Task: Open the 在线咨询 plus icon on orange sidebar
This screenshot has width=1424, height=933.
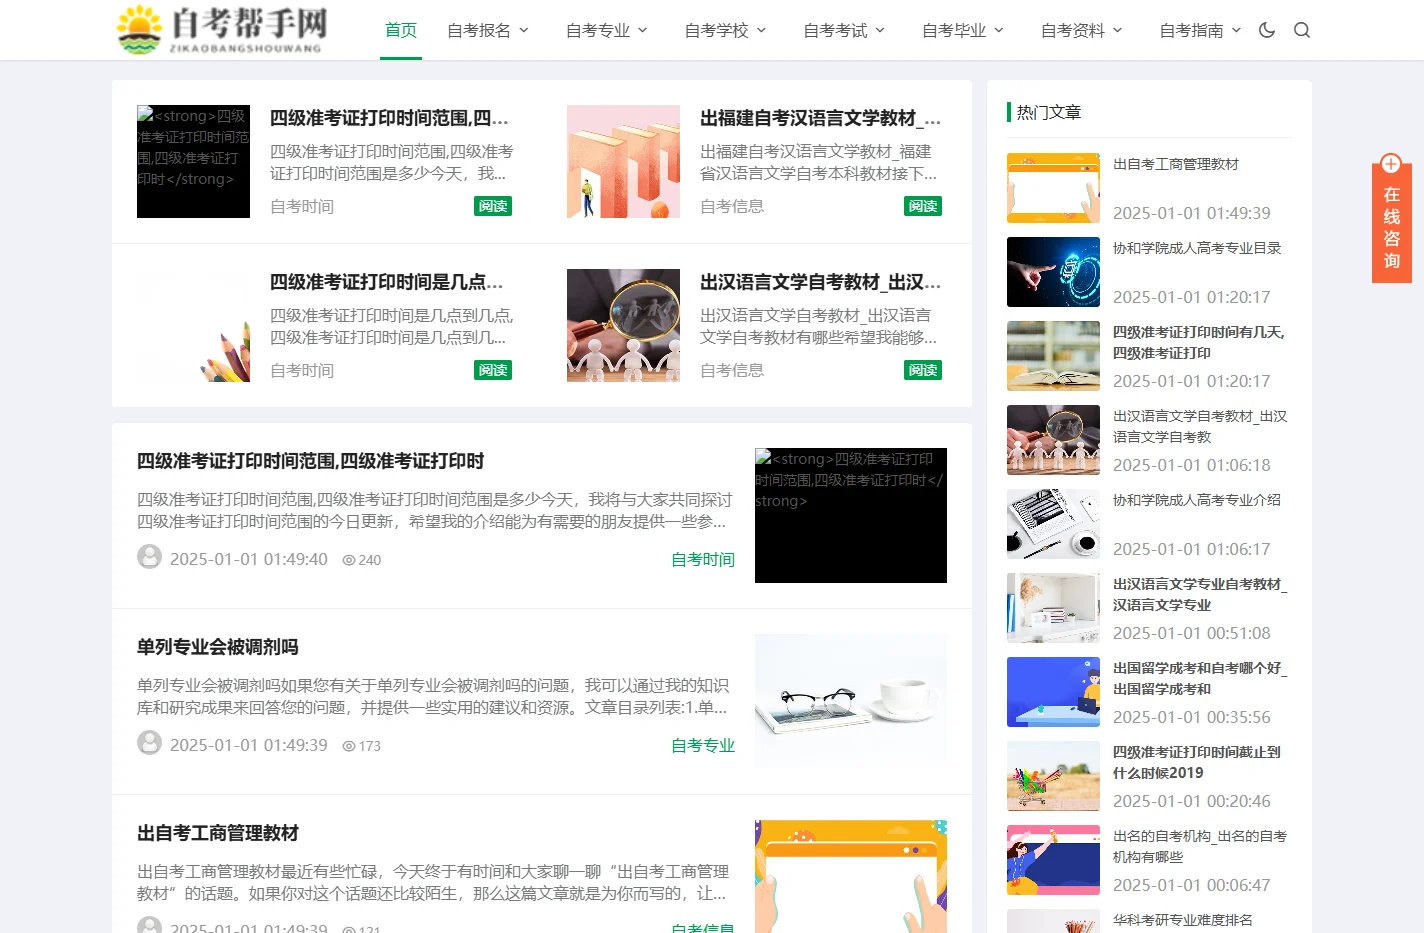Action: coord(1391,164)
